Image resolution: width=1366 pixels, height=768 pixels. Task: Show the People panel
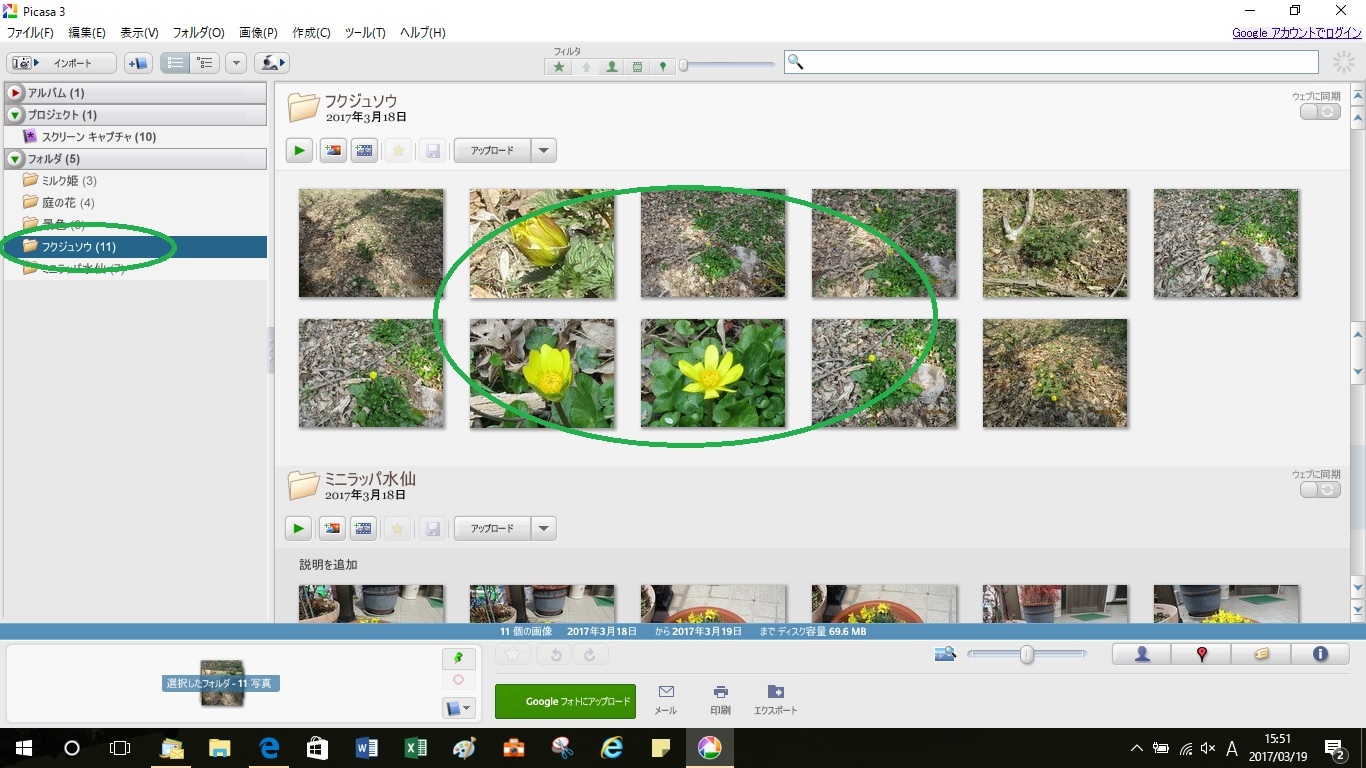click(x=1142, y=654)
